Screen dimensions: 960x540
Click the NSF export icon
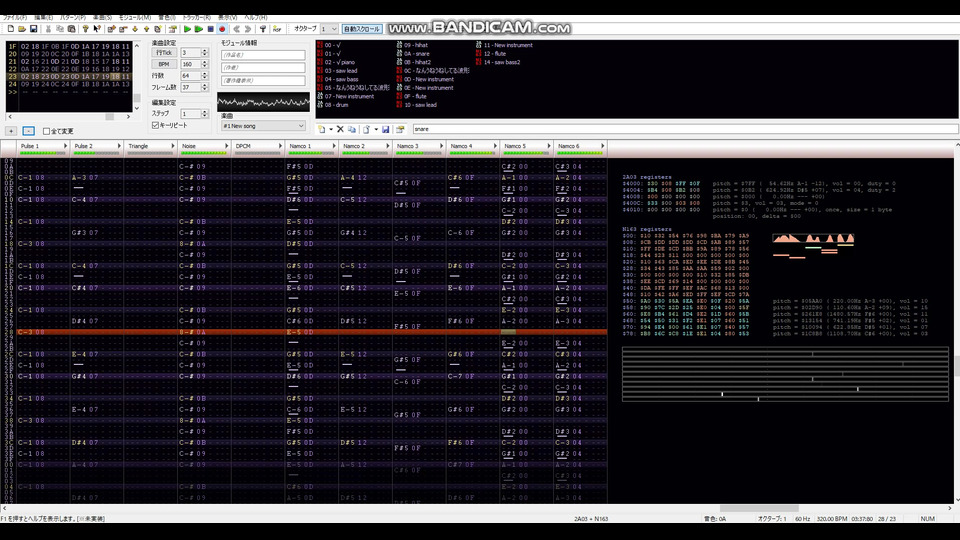[x=277, y=29]
